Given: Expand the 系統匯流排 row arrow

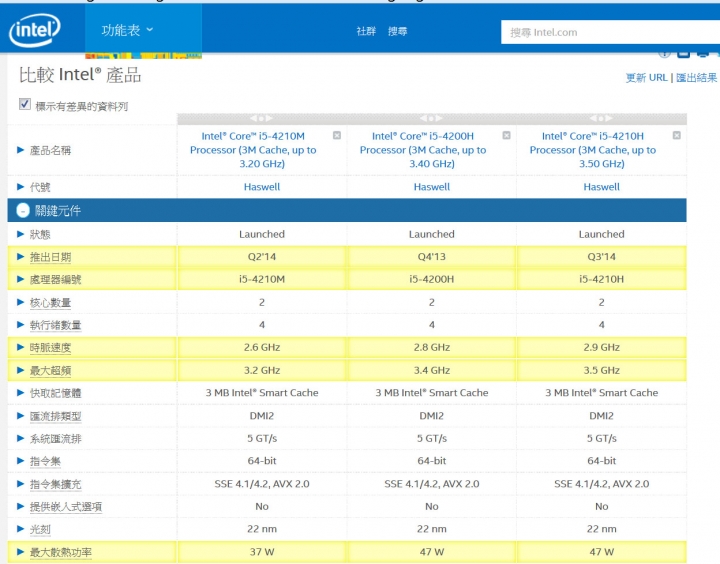Looking at the screenshot, I should pos(20,438).
